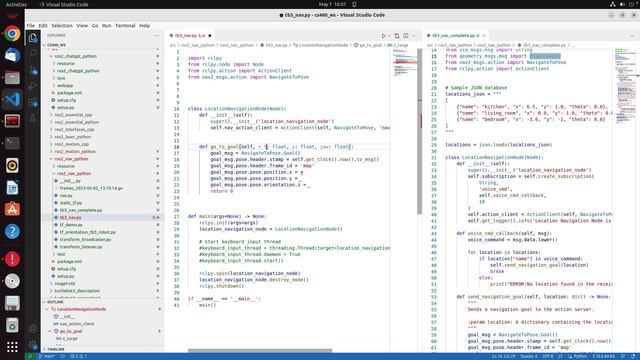The image size is (640, 360).
Task: Click the left editor vertical scrollbar
Action: [x=420, y=131]
